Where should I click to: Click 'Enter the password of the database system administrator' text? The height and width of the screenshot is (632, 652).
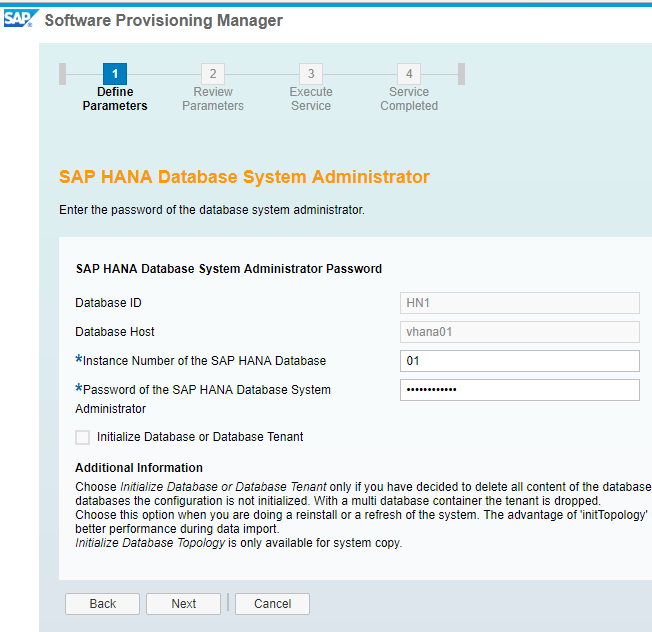212,210
